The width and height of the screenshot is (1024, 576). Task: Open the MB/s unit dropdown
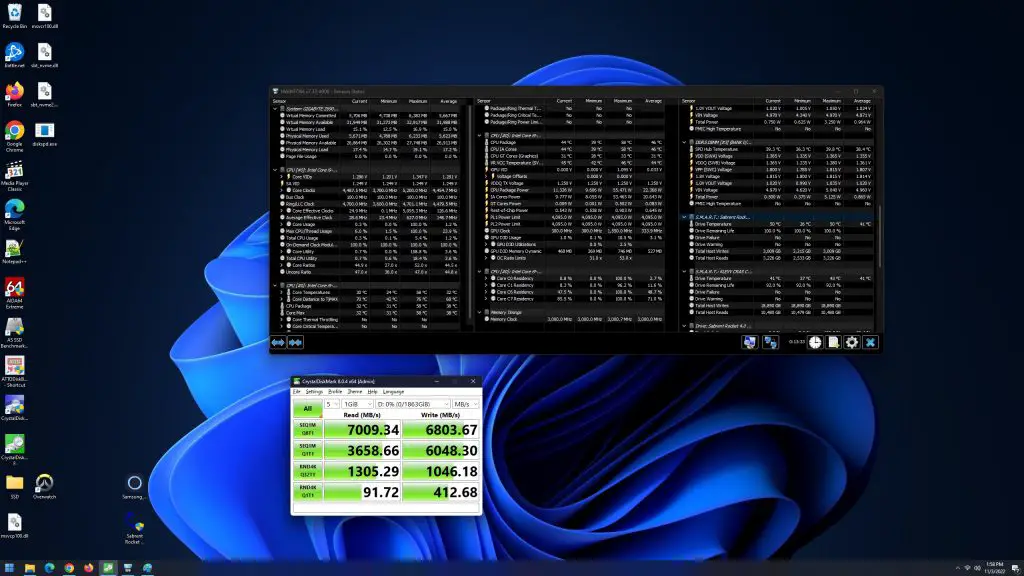pos(466,404)
